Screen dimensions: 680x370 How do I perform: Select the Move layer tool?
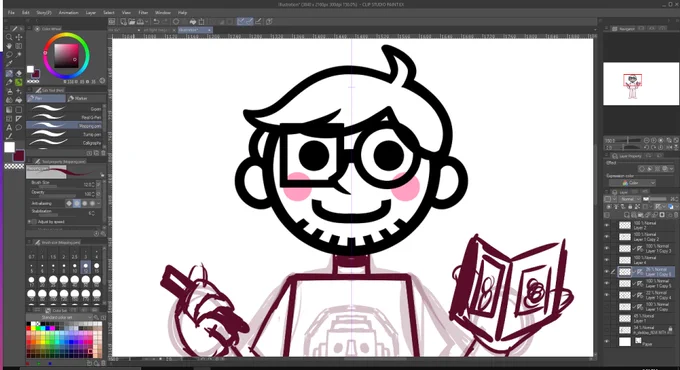point(19,37)
